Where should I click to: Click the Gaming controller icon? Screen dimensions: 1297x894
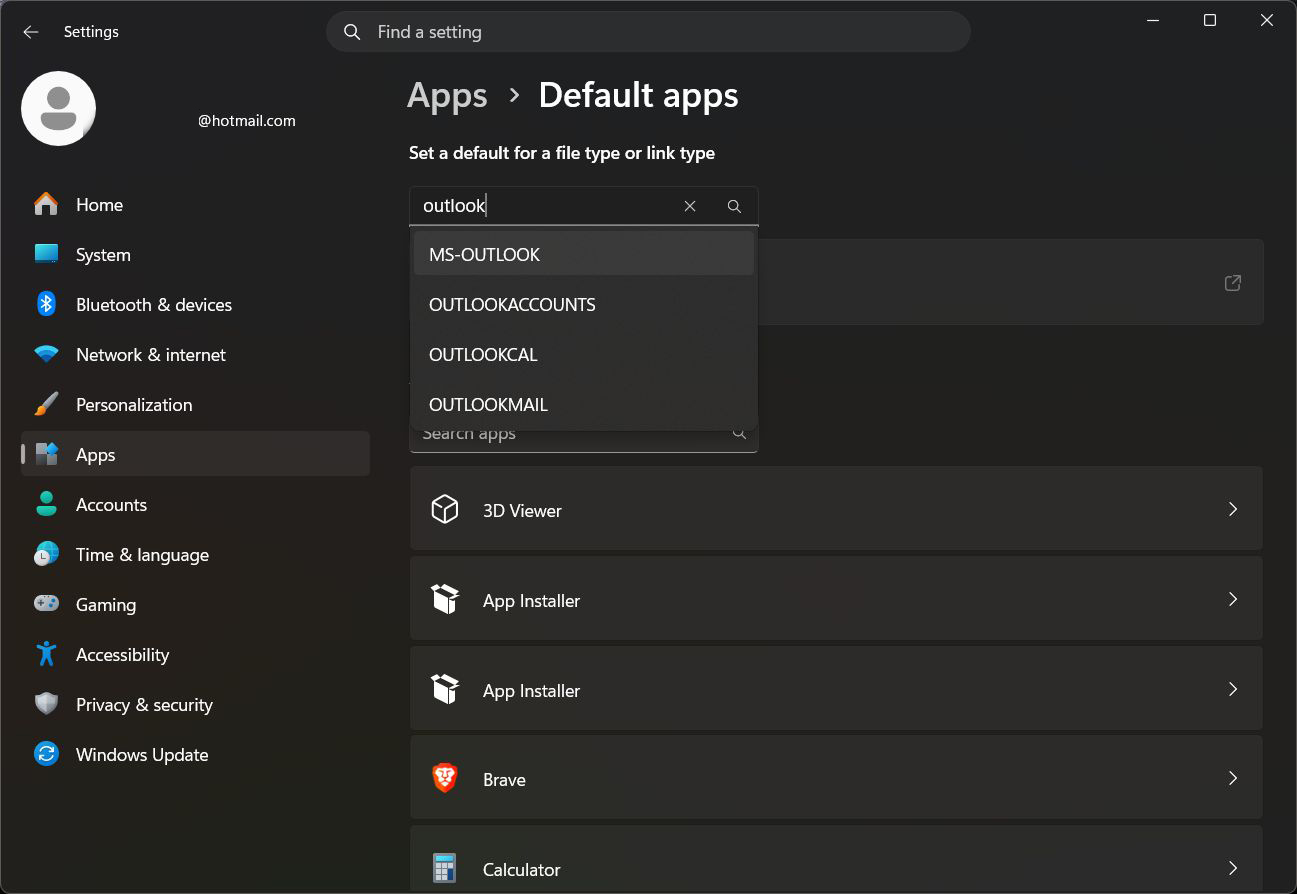pyautogui.click(x=46, y=604)
